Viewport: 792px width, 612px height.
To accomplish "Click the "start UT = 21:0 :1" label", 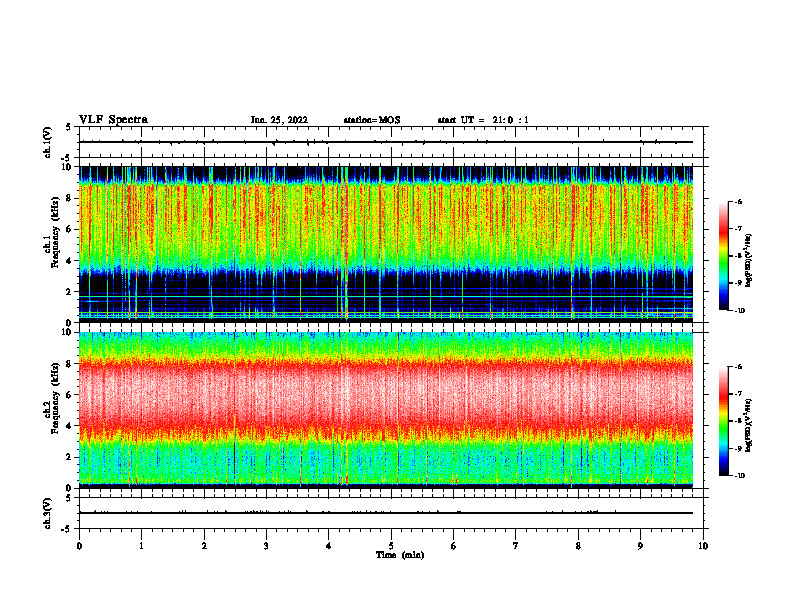I will click(x=483, y=120).
